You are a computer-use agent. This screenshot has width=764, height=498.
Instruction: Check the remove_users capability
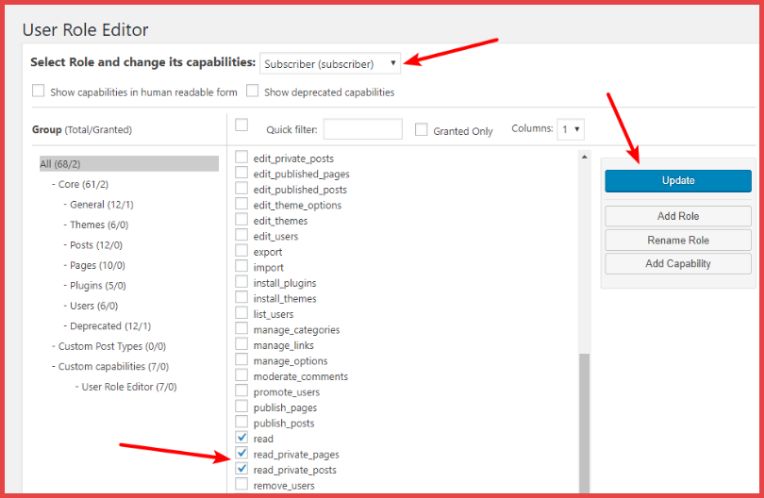[241, 484]
